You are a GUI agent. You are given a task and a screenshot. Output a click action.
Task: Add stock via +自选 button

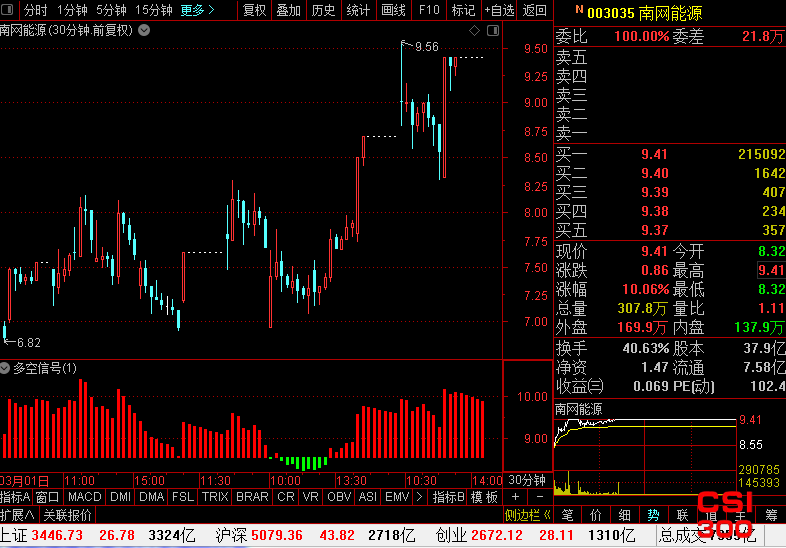pyautogui.click(x=499, y=10)
